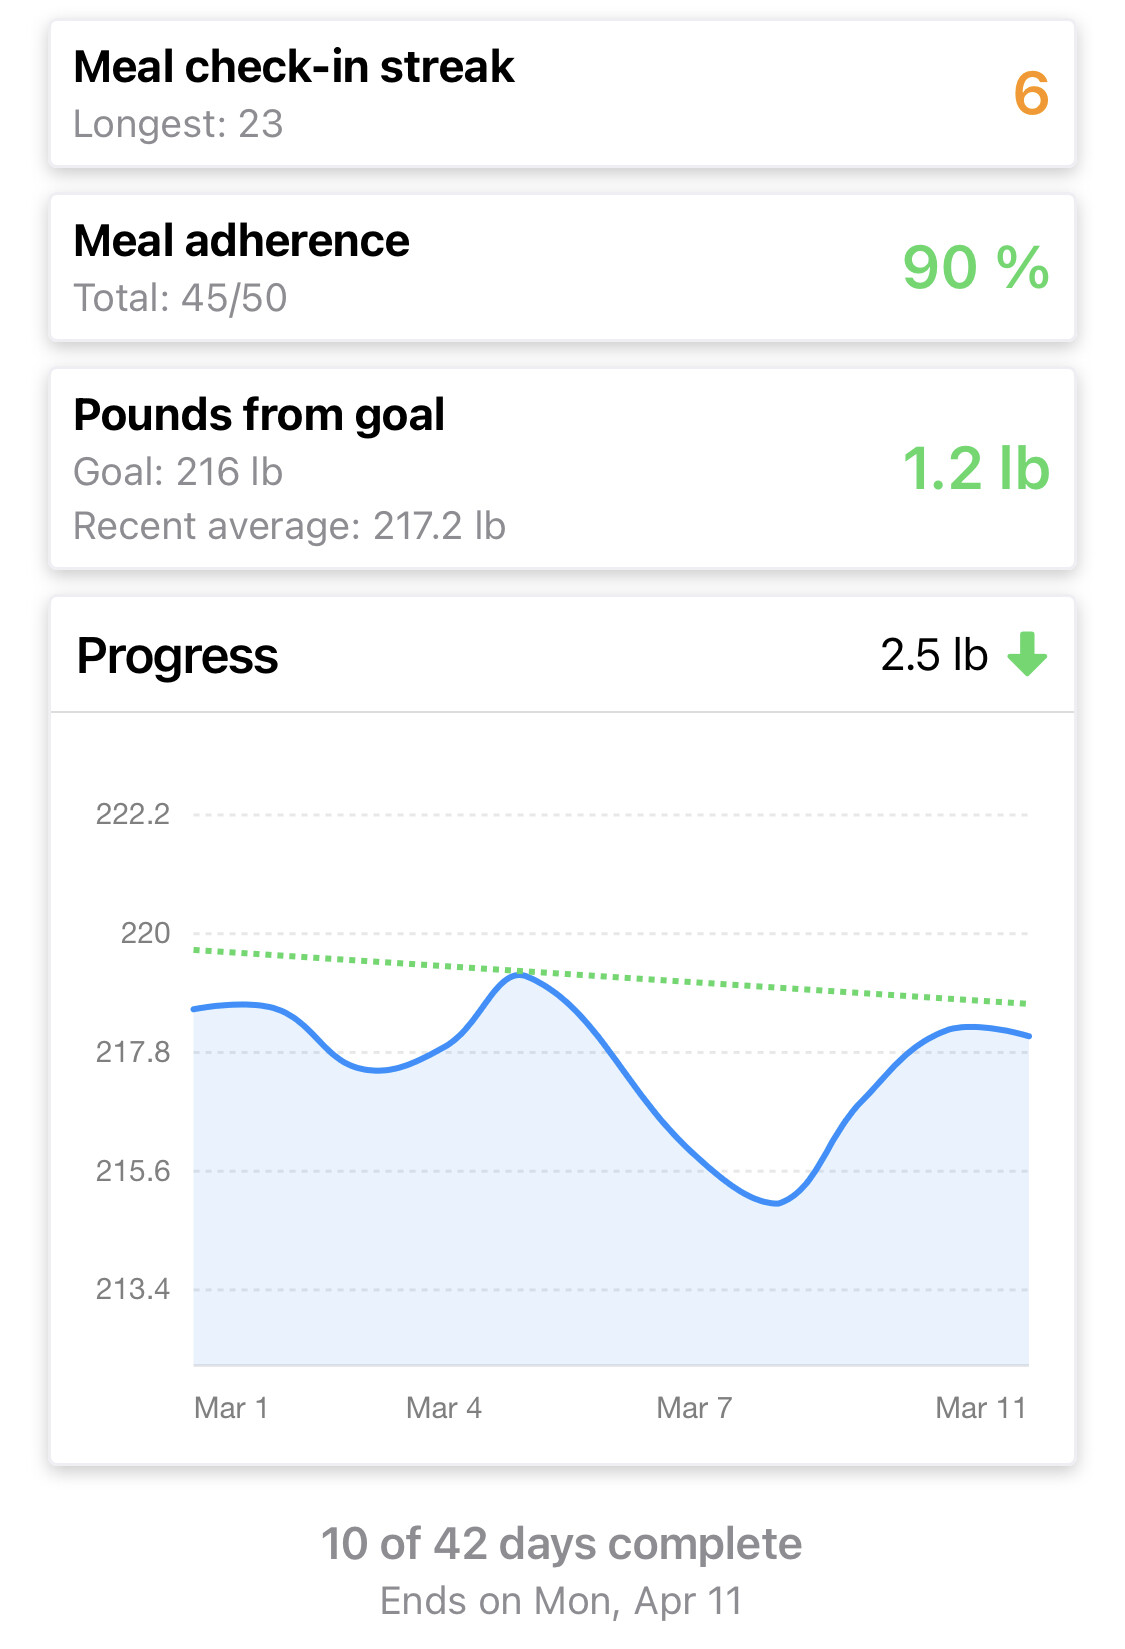The height and width of the screenshot is (1649, 1125).
Task: Open the Meal adherence card
Action: [x=562, y=268]
